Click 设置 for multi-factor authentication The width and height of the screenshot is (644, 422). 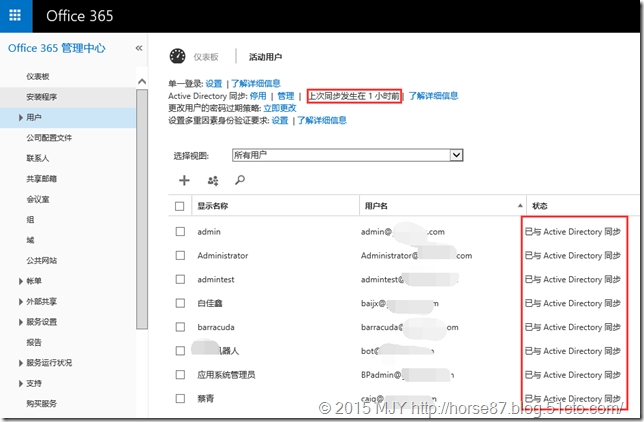click(x=280, y=120)
